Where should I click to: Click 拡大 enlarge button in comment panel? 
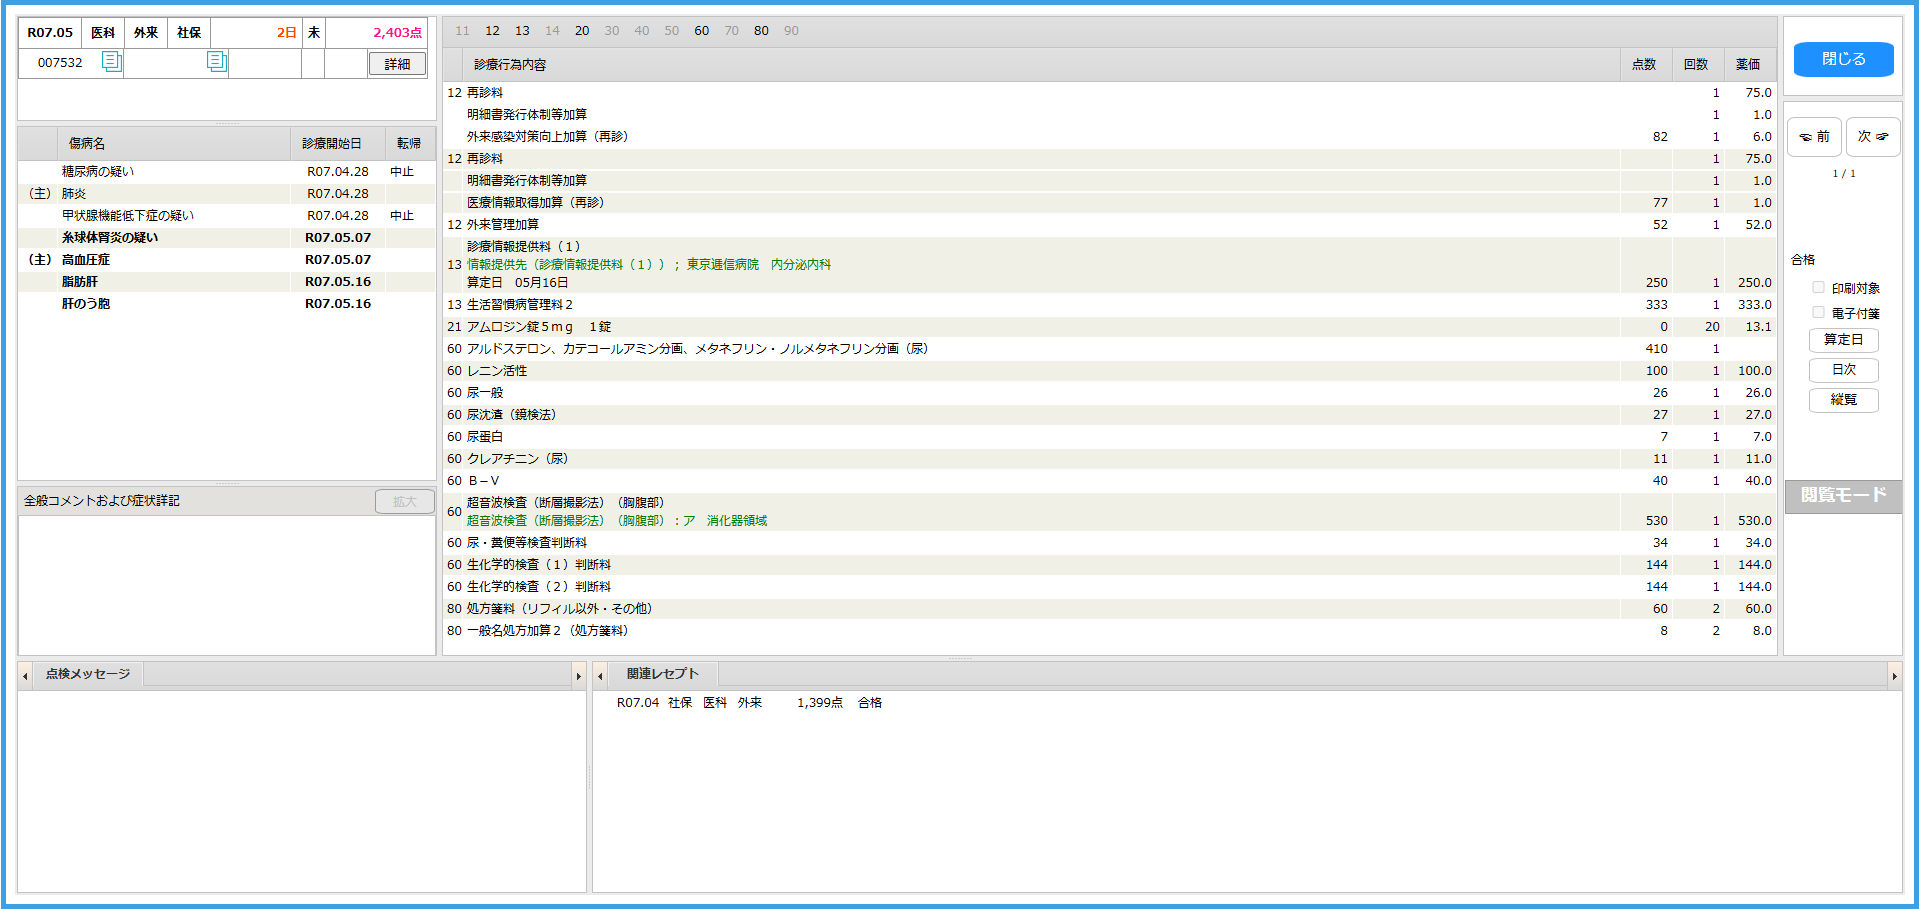click(404, 502)
